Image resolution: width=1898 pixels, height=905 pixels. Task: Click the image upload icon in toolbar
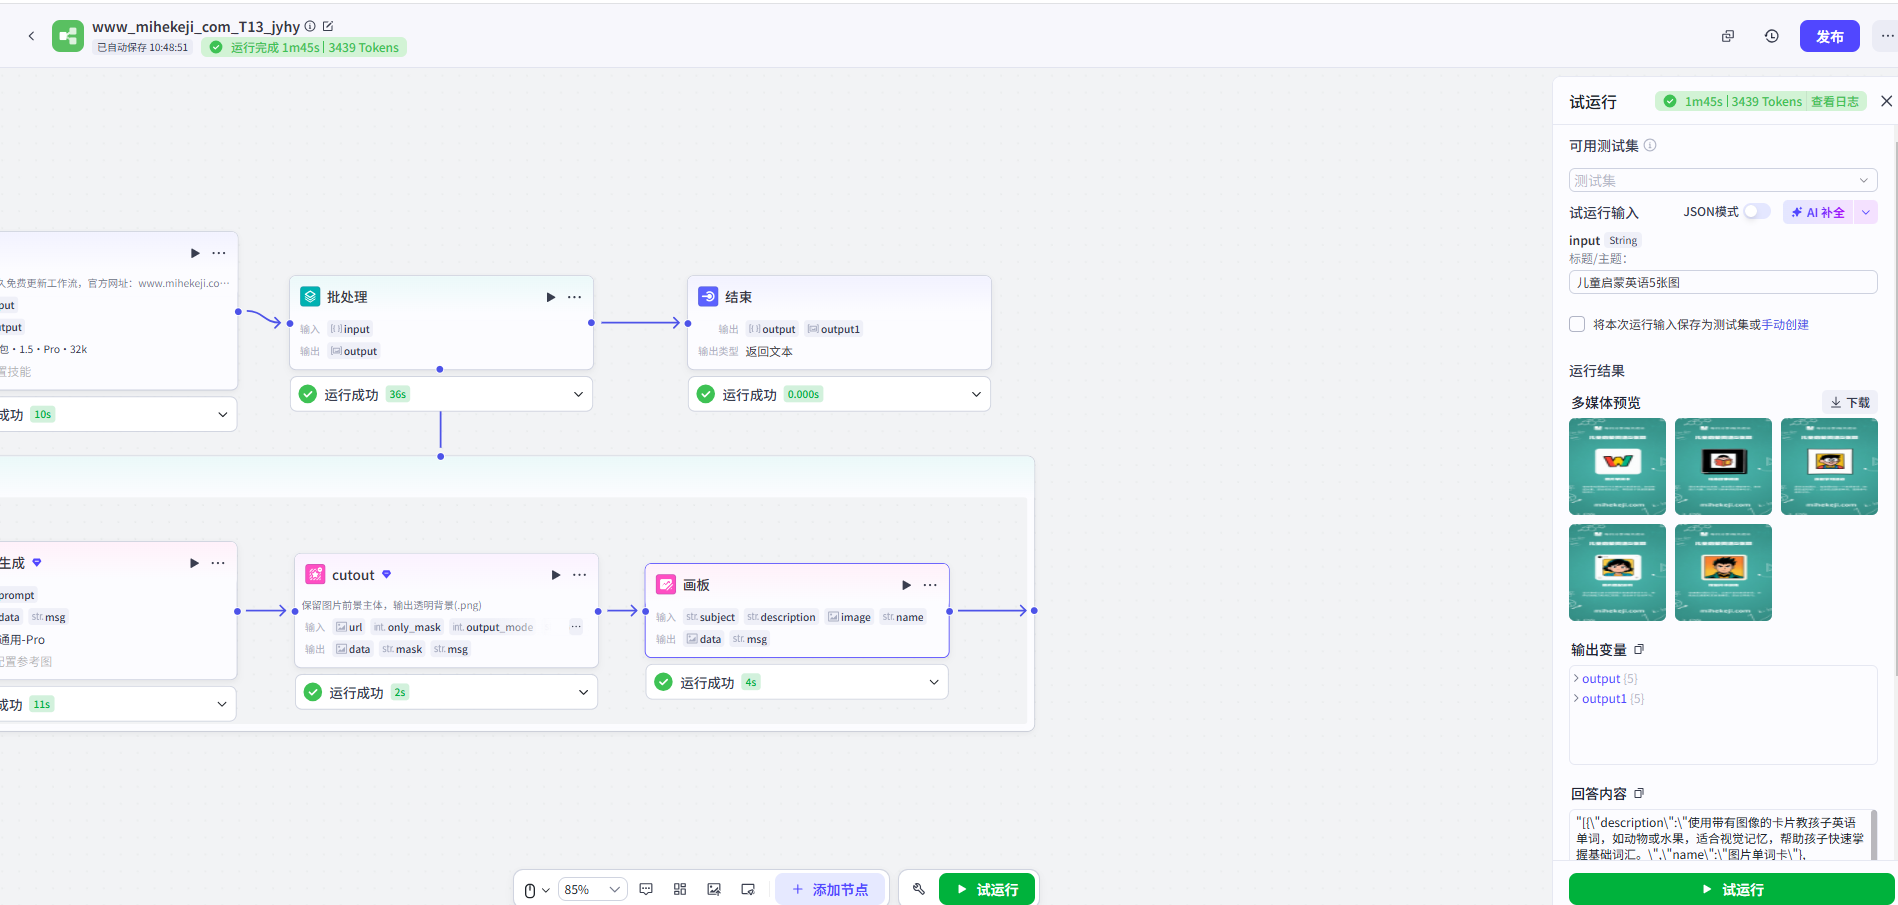coord(714,889)
